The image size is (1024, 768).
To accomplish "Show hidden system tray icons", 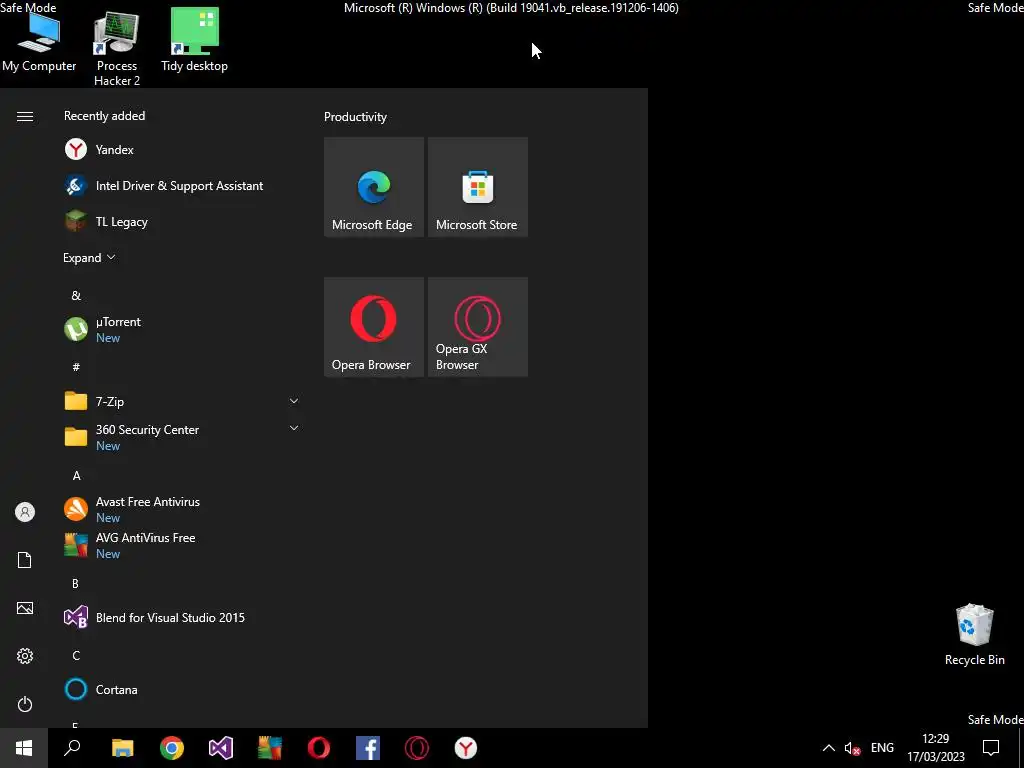I will [x=828, y=748].
